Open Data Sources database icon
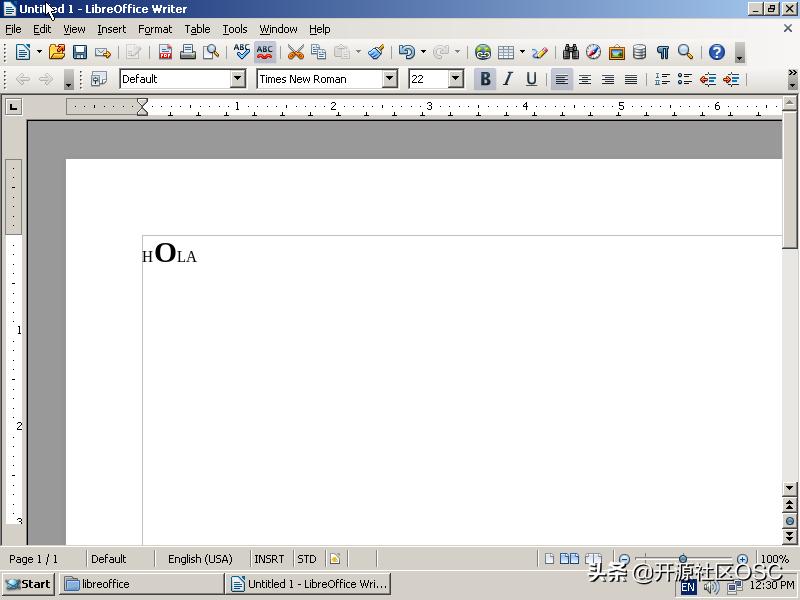800x600 pixels. click(639, 52)
